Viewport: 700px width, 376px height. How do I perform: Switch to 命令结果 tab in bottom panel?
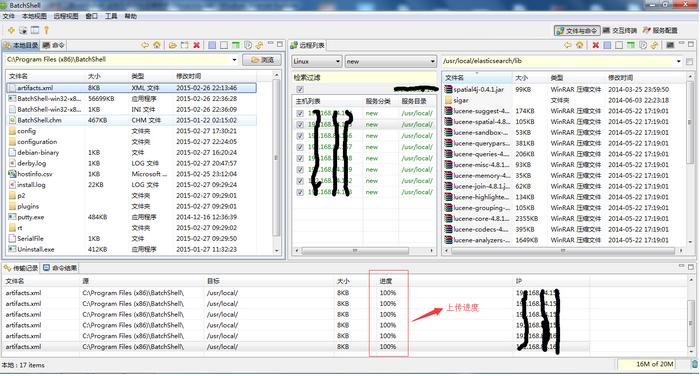coord(60,268)
